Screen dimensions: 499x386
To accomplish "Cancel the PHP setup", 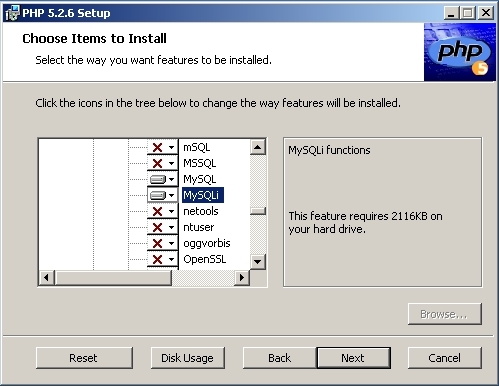I will coord(445,358).
